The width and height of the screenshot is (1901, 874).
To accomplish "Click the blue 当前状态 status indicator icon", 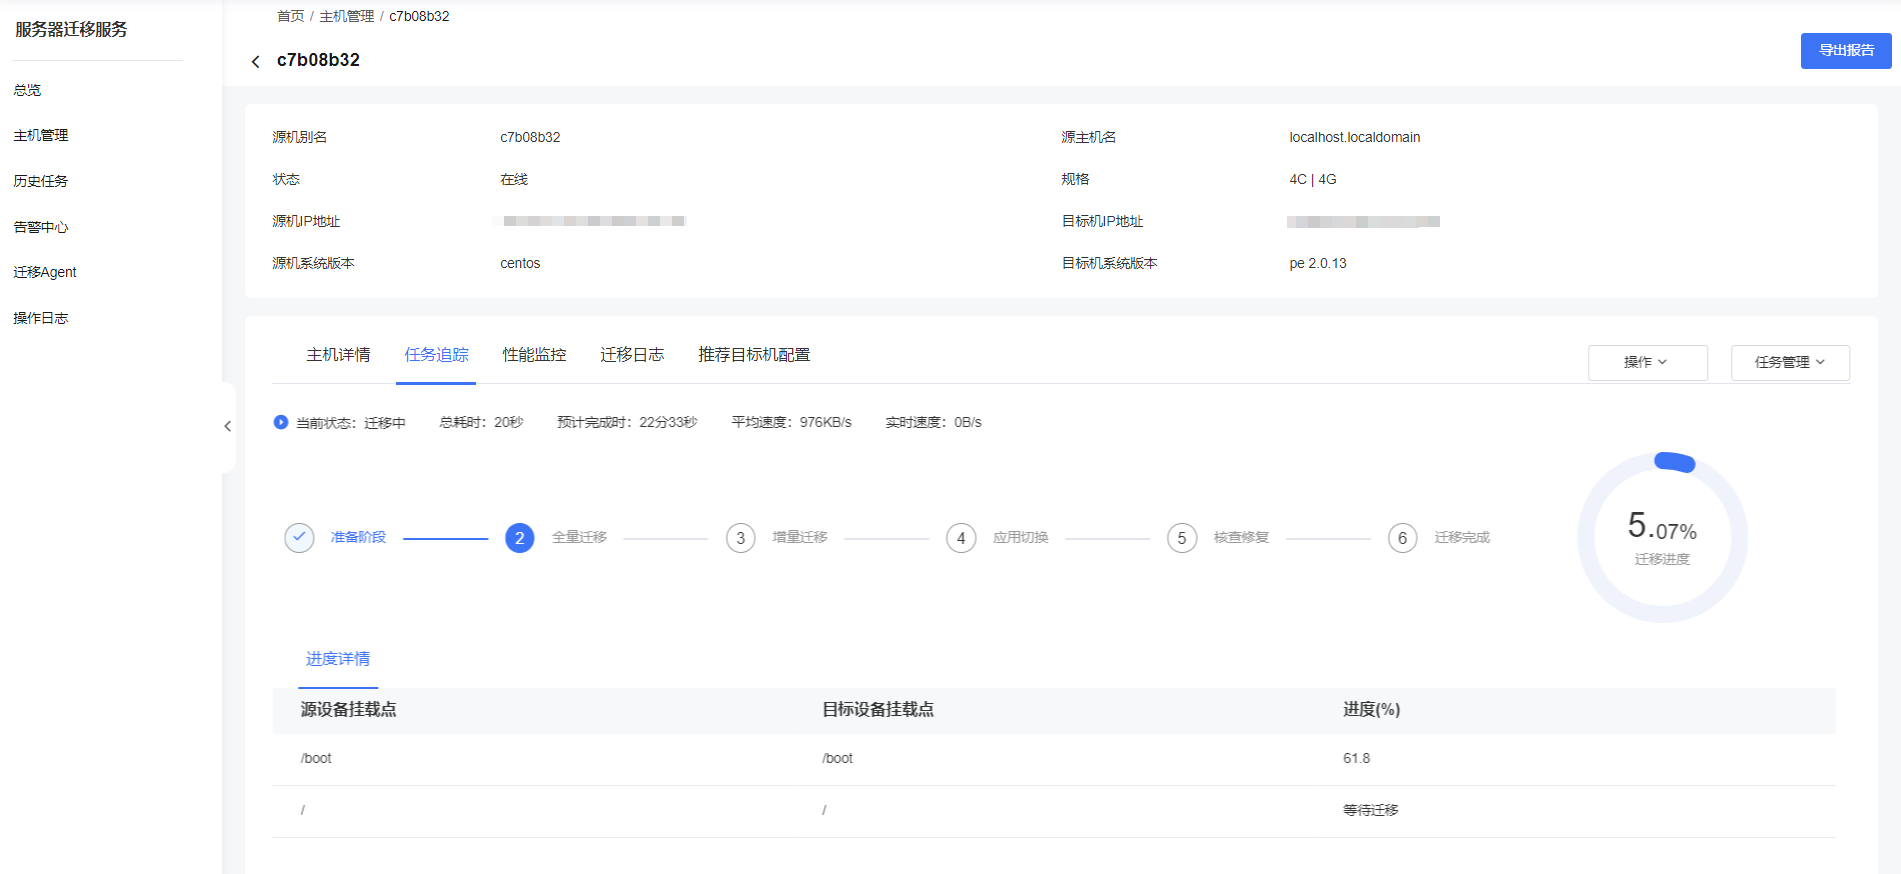I will (x=281, y=423).
